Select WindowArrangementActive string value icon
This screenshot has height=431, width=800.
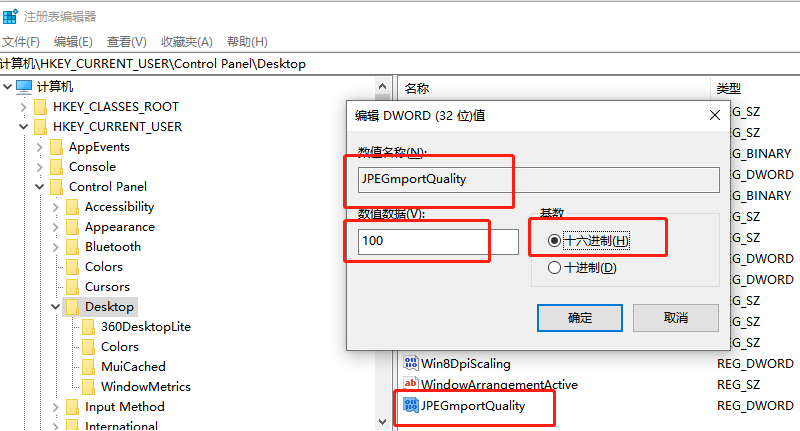click(x=411, y=384)
